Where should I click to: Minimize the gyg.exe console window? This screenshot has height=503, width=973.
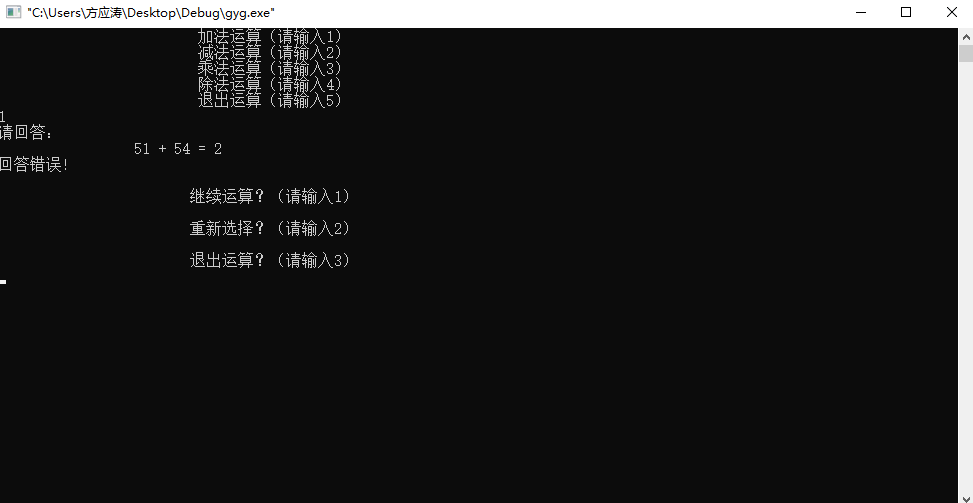click(x=860, y=12)
